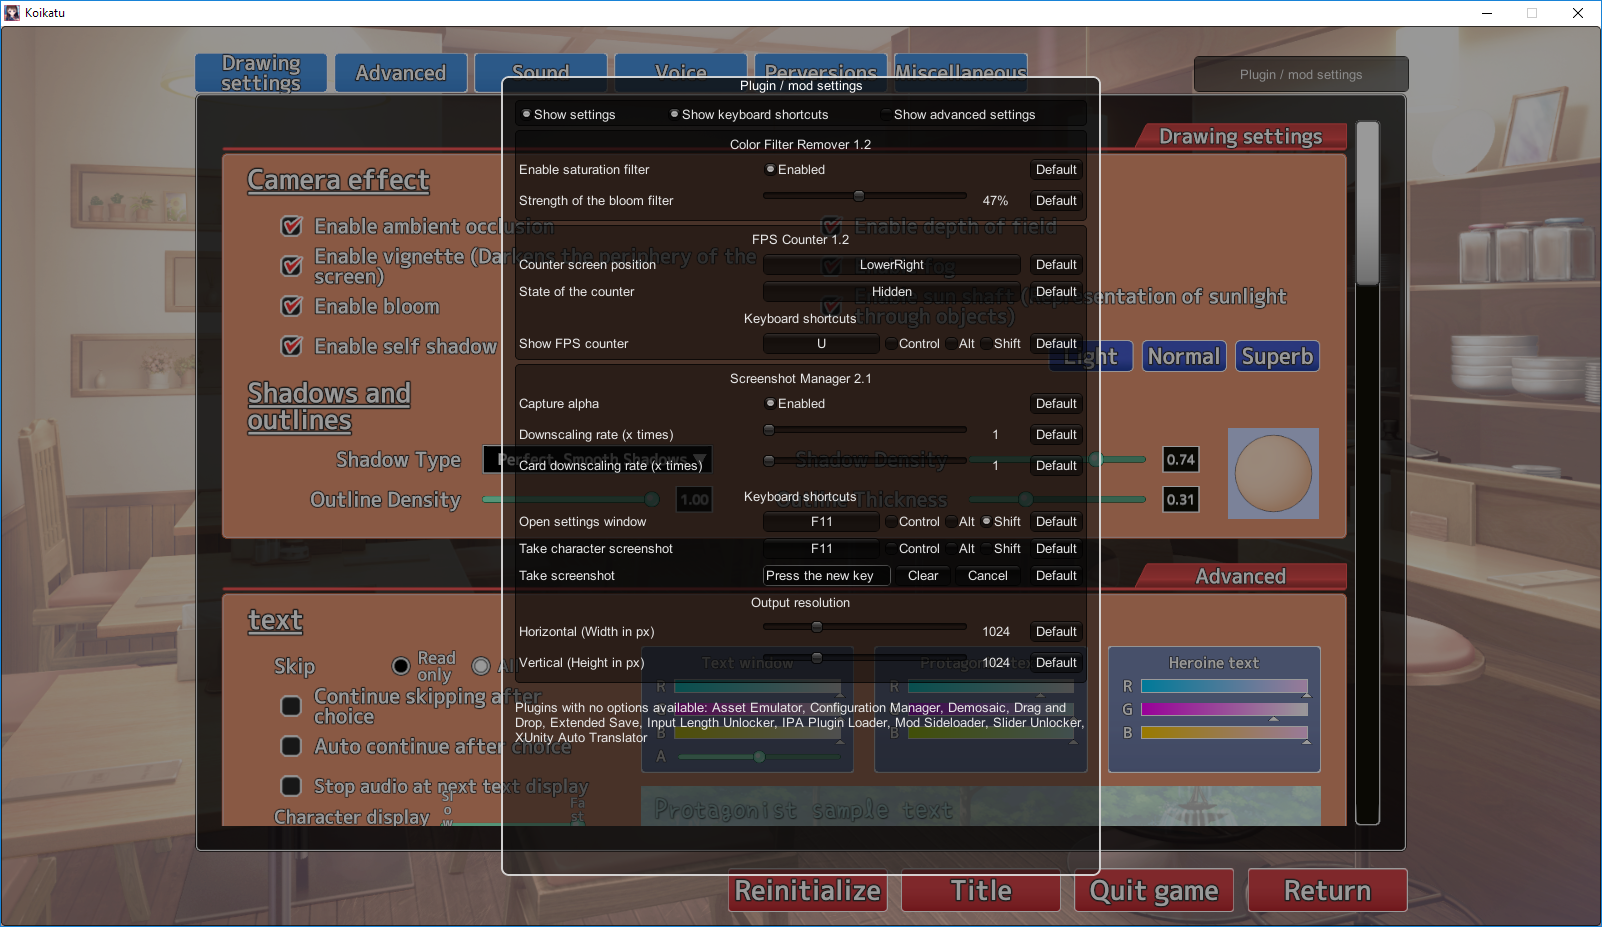Adjust Downscaling rate slider
The height and width of the screenshot is (927, 1602).
click(x=865, y=430)
